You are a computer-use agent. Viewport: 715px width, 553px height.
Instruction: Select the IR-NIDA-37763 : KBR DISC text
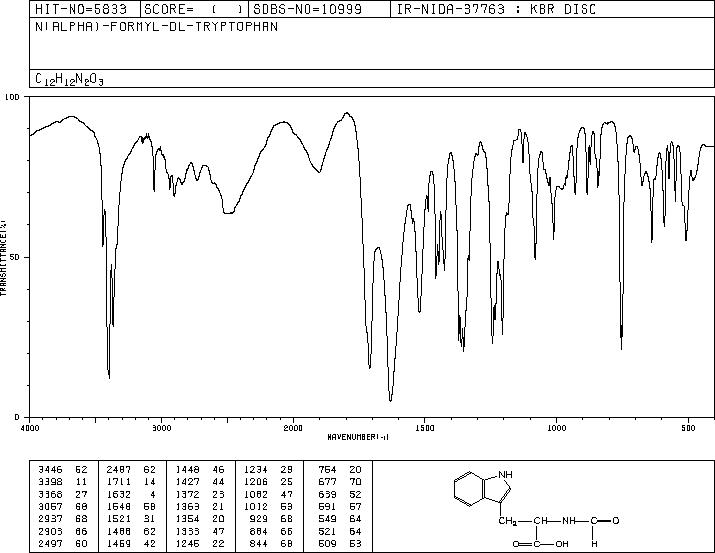[x=496, y=9]
